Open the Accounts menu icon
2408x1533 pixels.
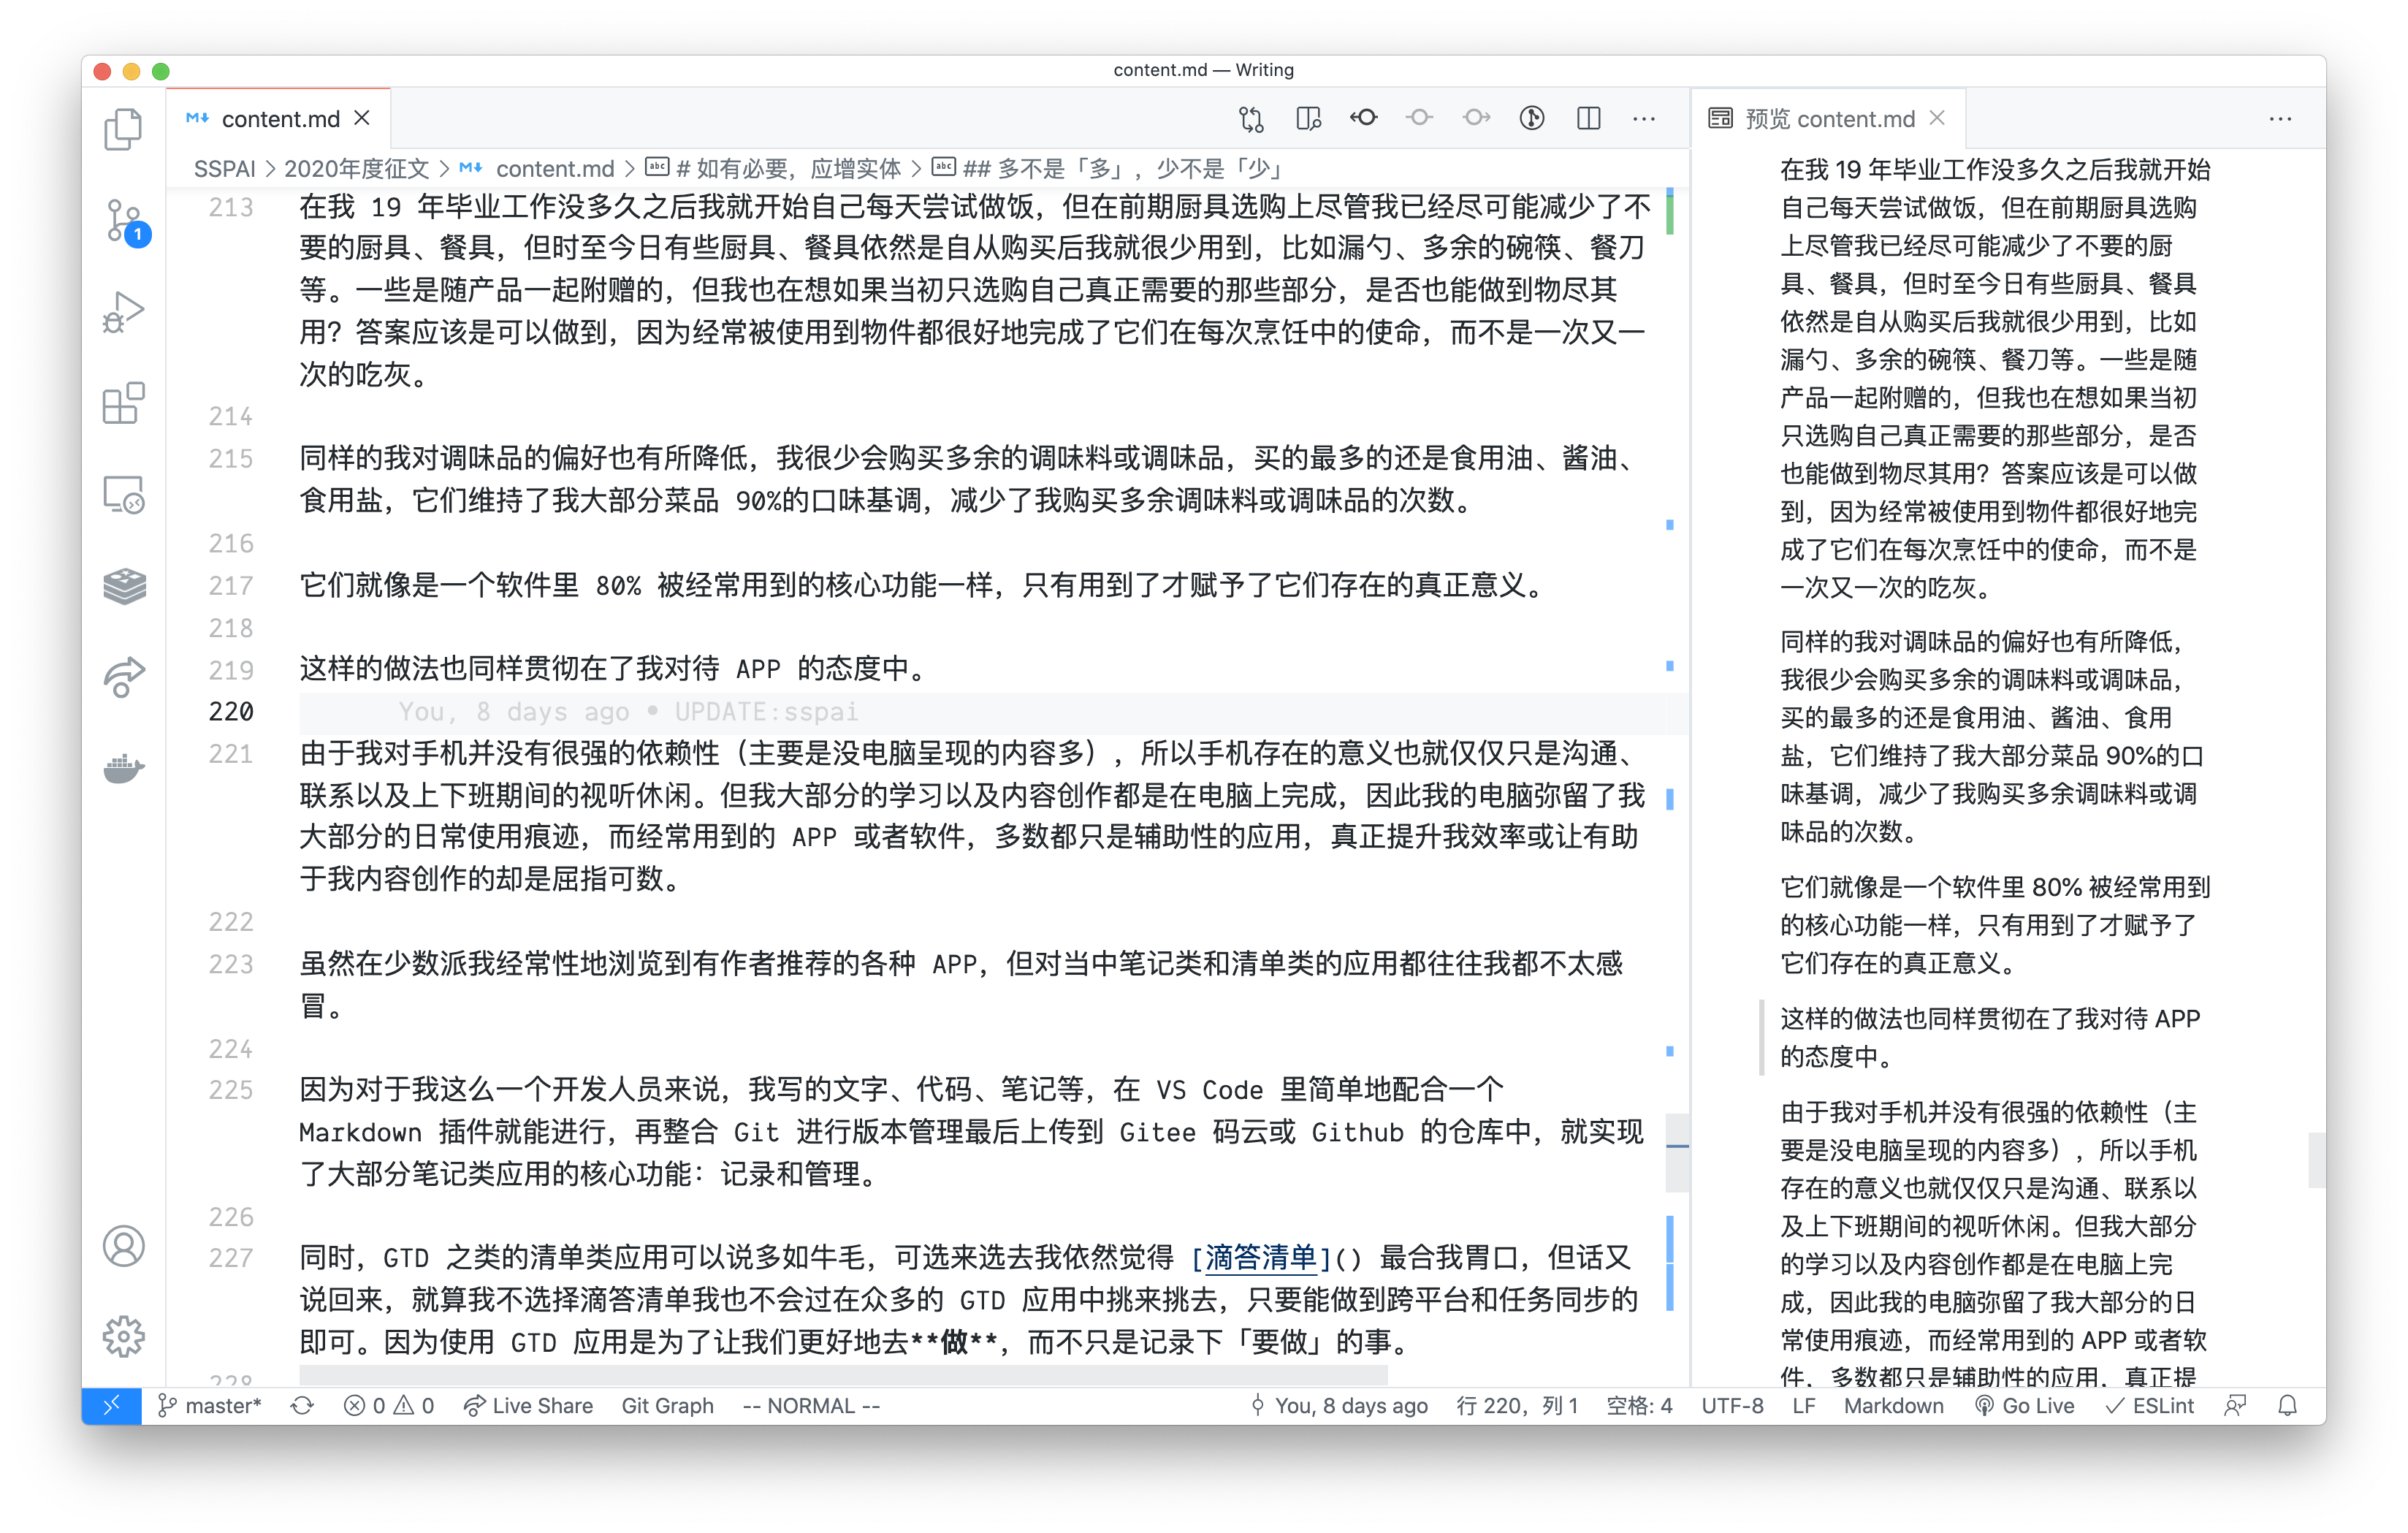tap(123, 1246)
